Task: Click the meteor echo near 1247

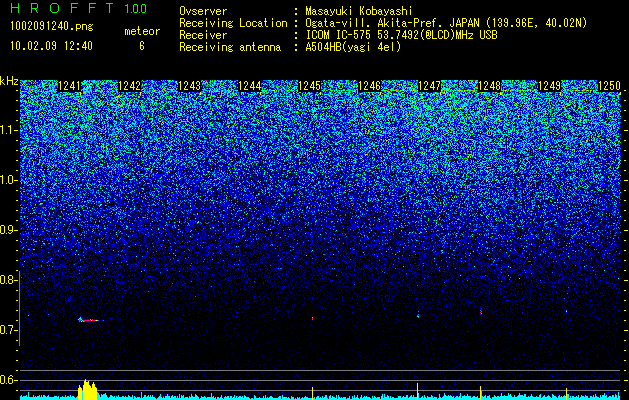Action: pos(418,314)
